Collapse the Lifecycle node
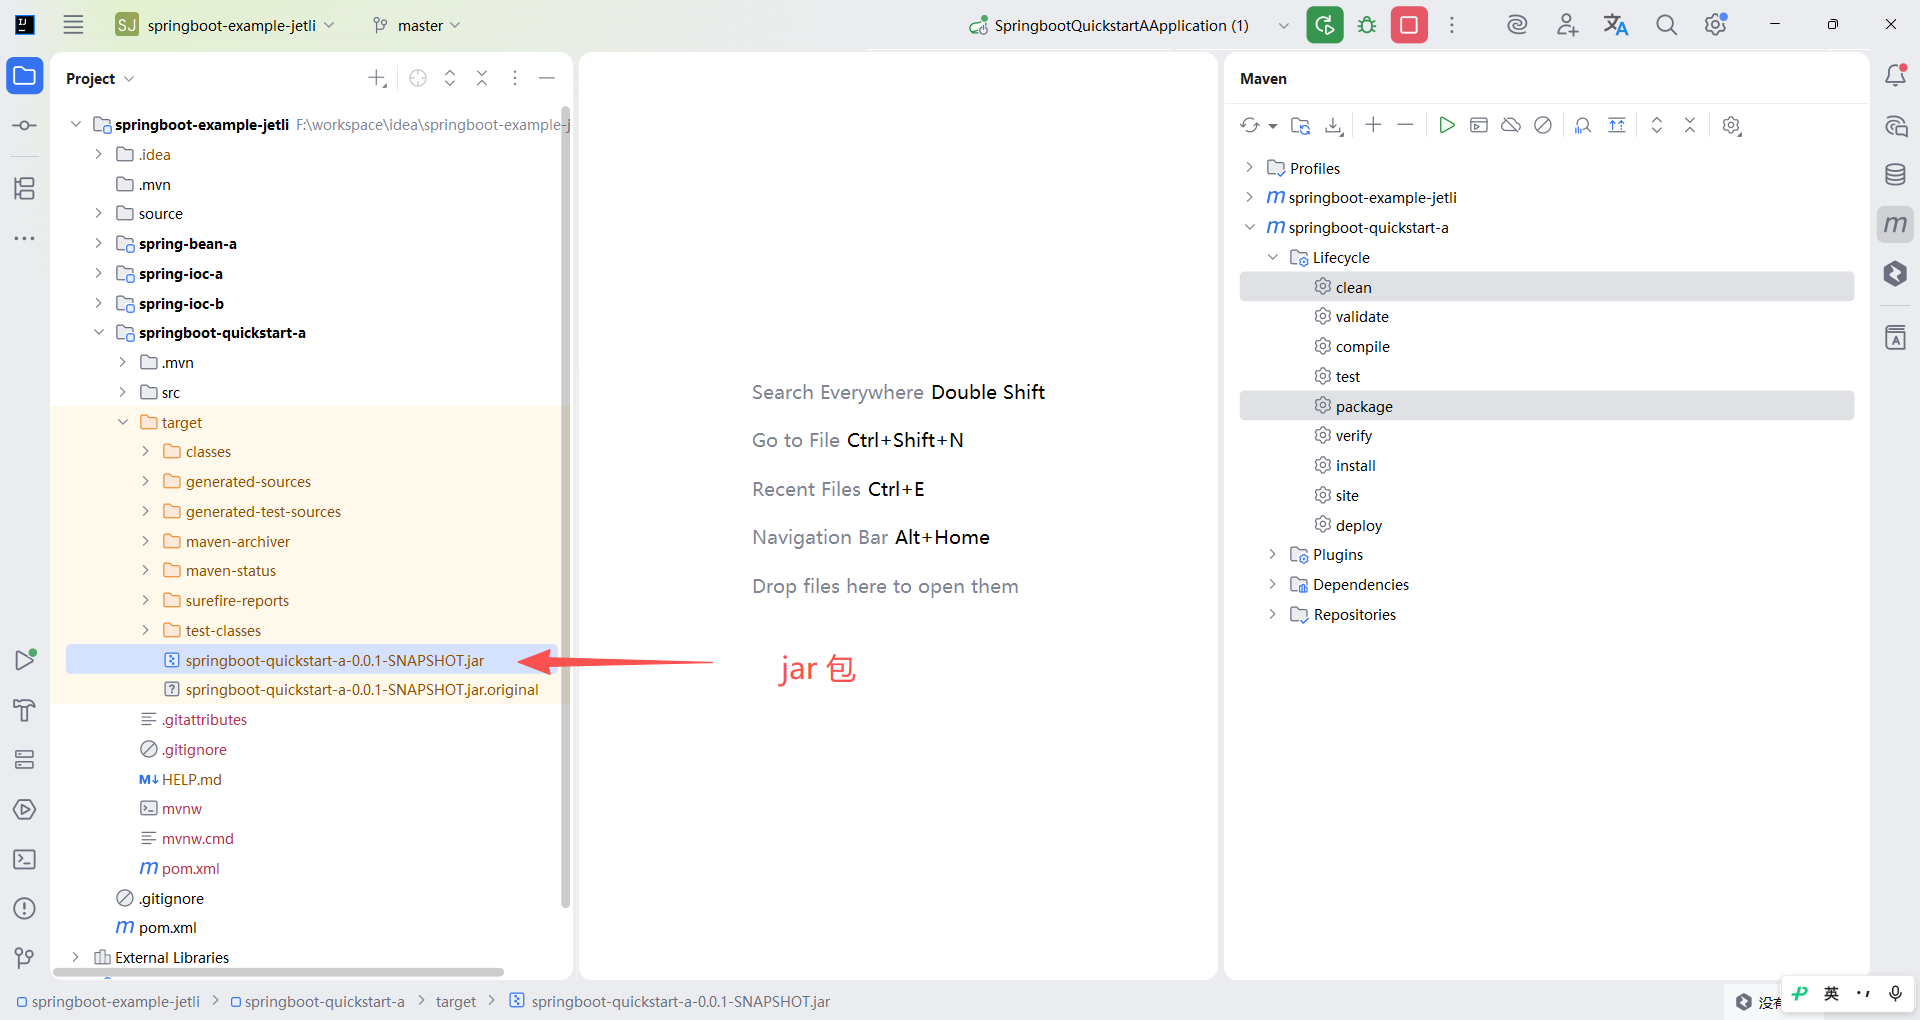Screen dimensions: 1920x1020 [1273, 257]
